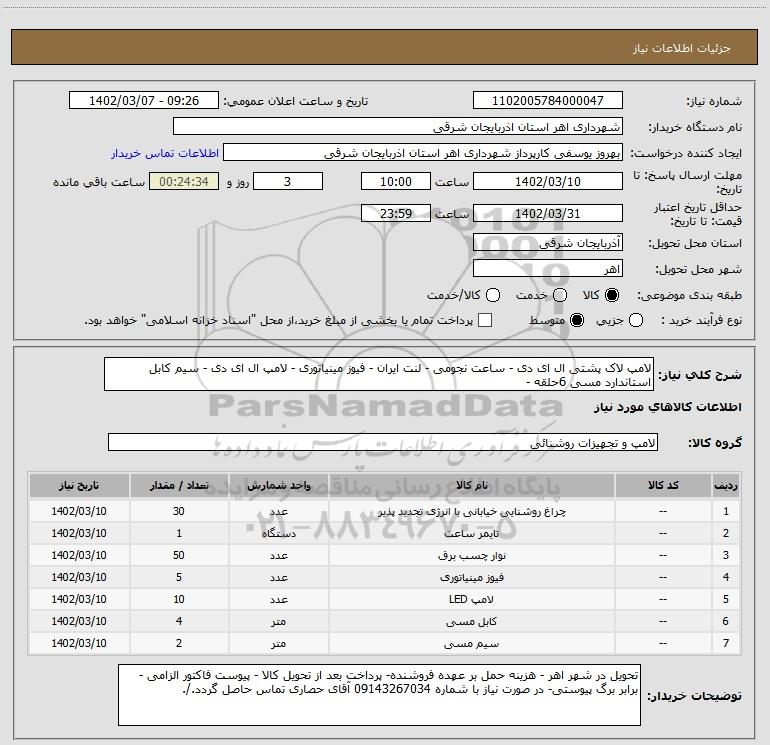Screen dimensions: 770x745
Task: Click the remaining days field showing 3
Action: tap(288, 181)
